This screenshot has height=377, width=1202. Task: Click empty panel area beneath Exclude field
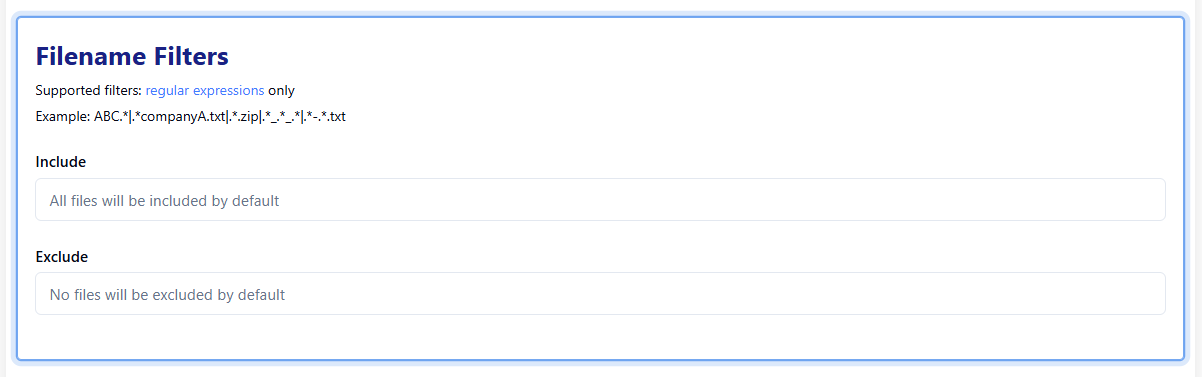[600, 337]
